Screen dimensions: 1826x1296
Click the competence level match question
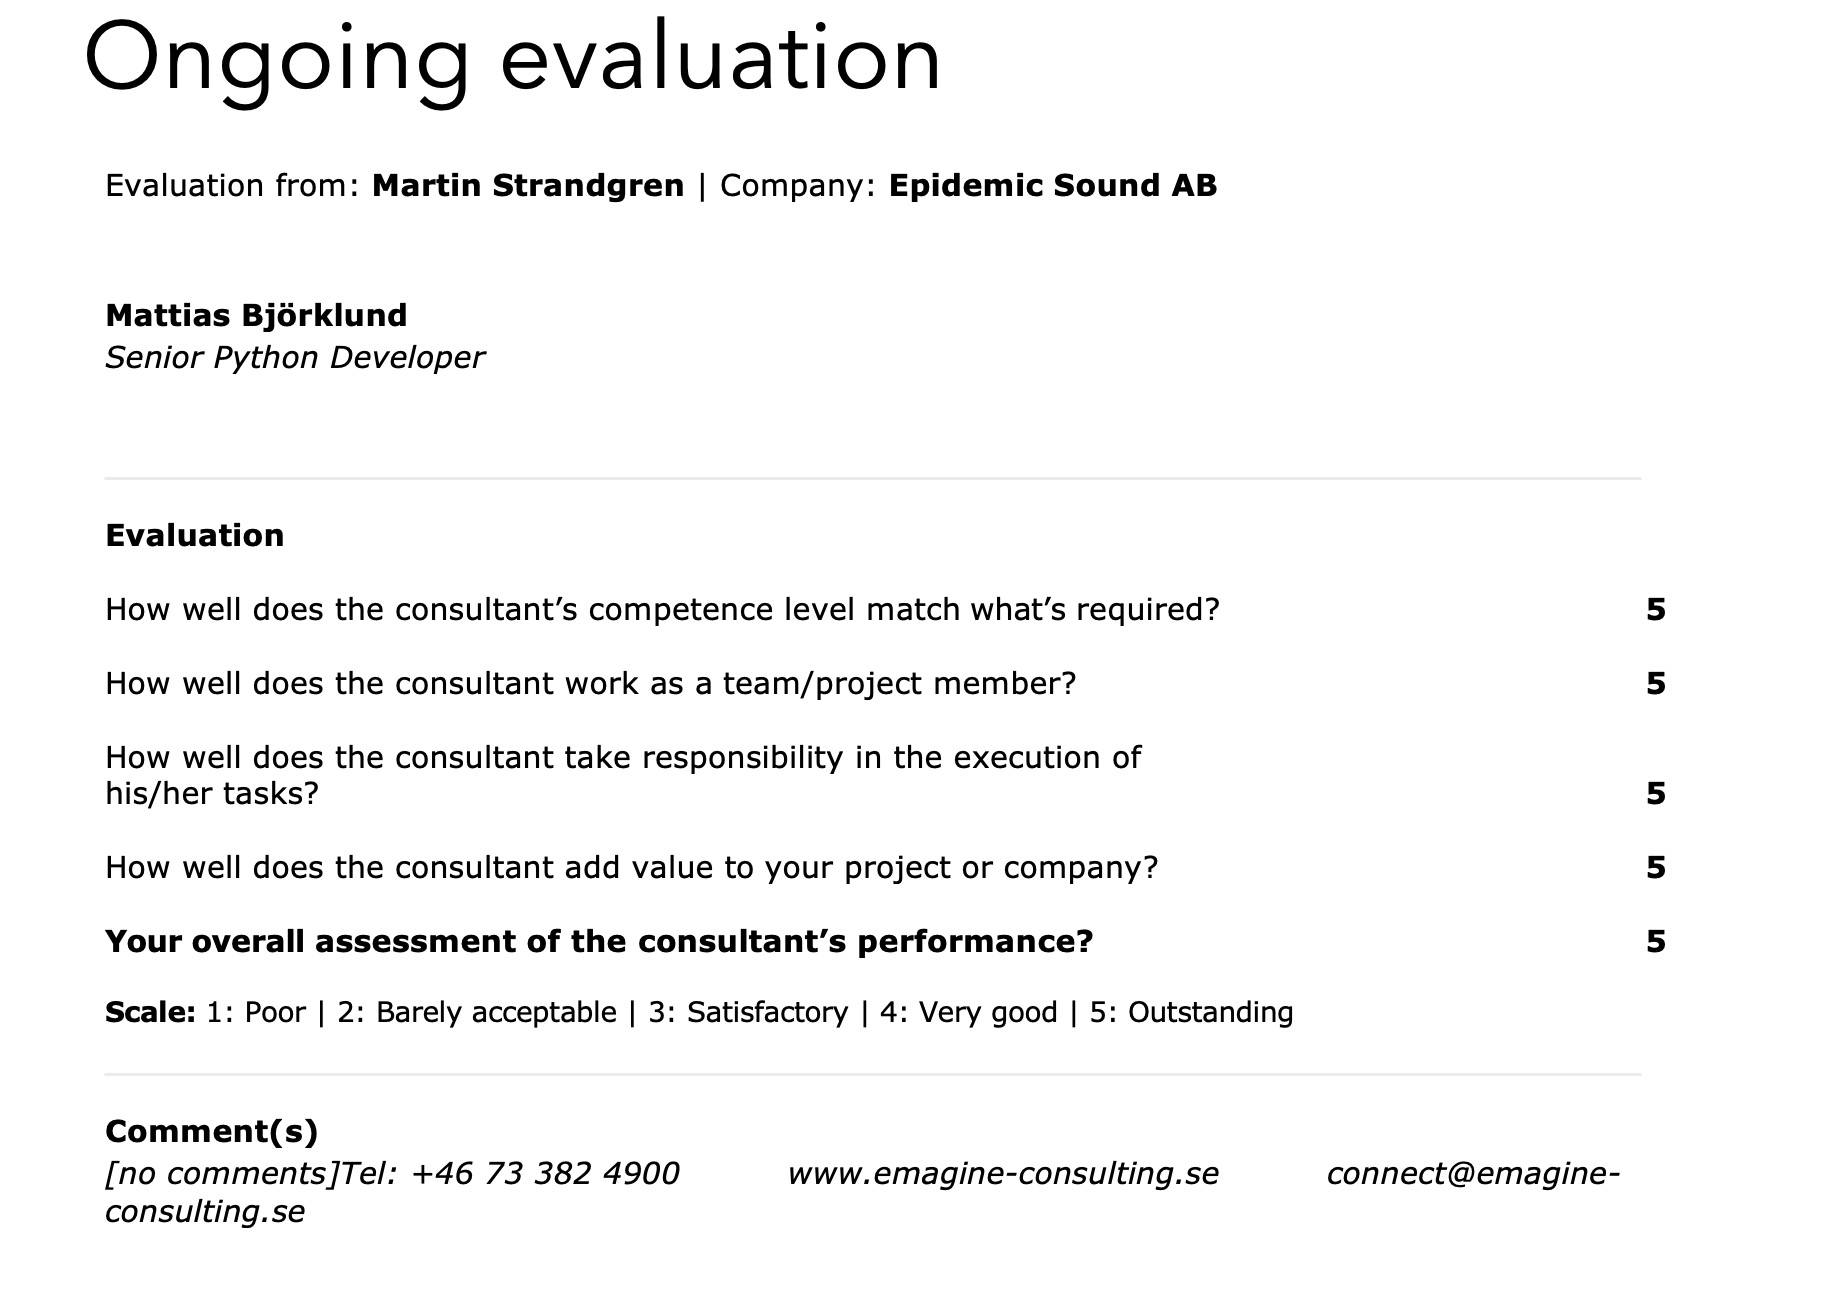click(662, 609)
